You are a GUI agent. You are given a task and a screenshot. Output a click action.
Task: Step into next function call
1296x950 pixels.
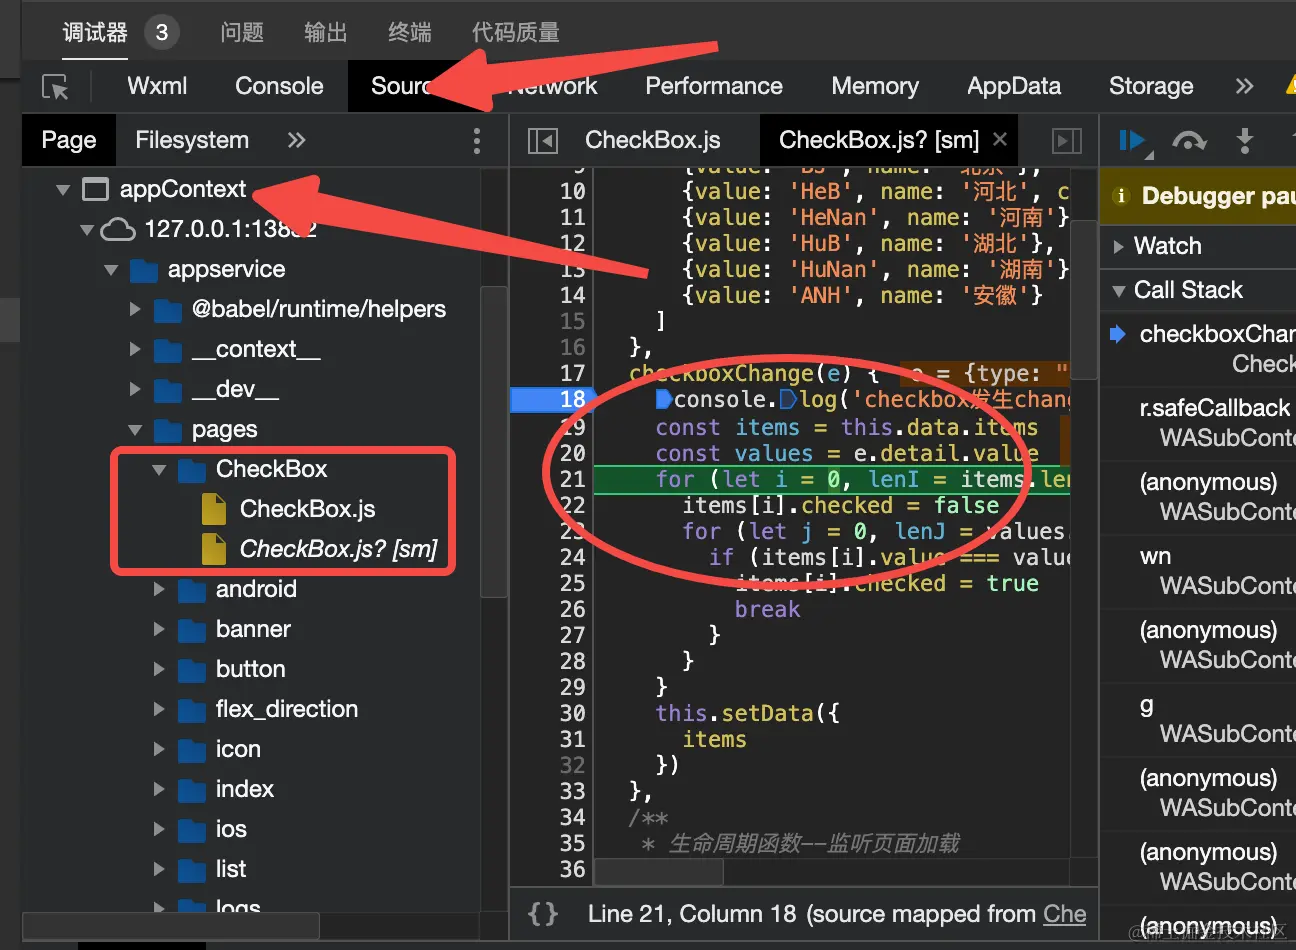point(1245,141)
